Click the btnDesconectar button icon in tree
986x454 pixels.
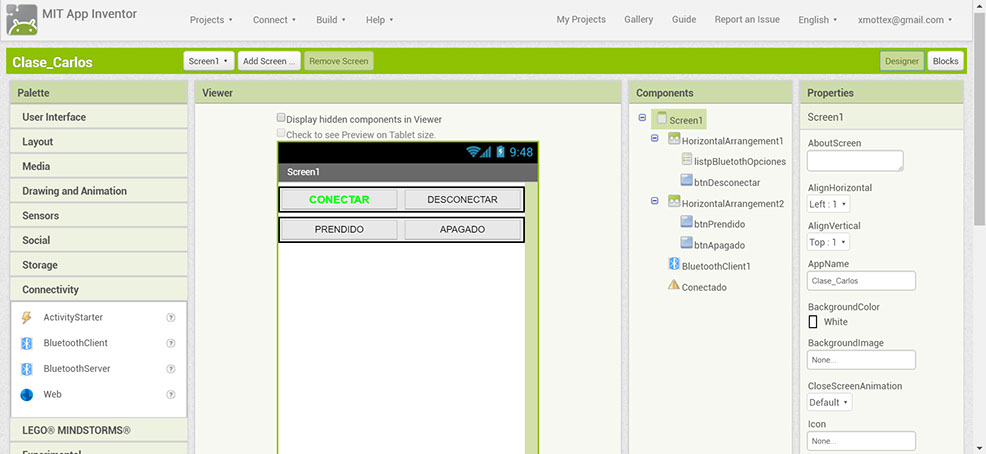point(687,180)
